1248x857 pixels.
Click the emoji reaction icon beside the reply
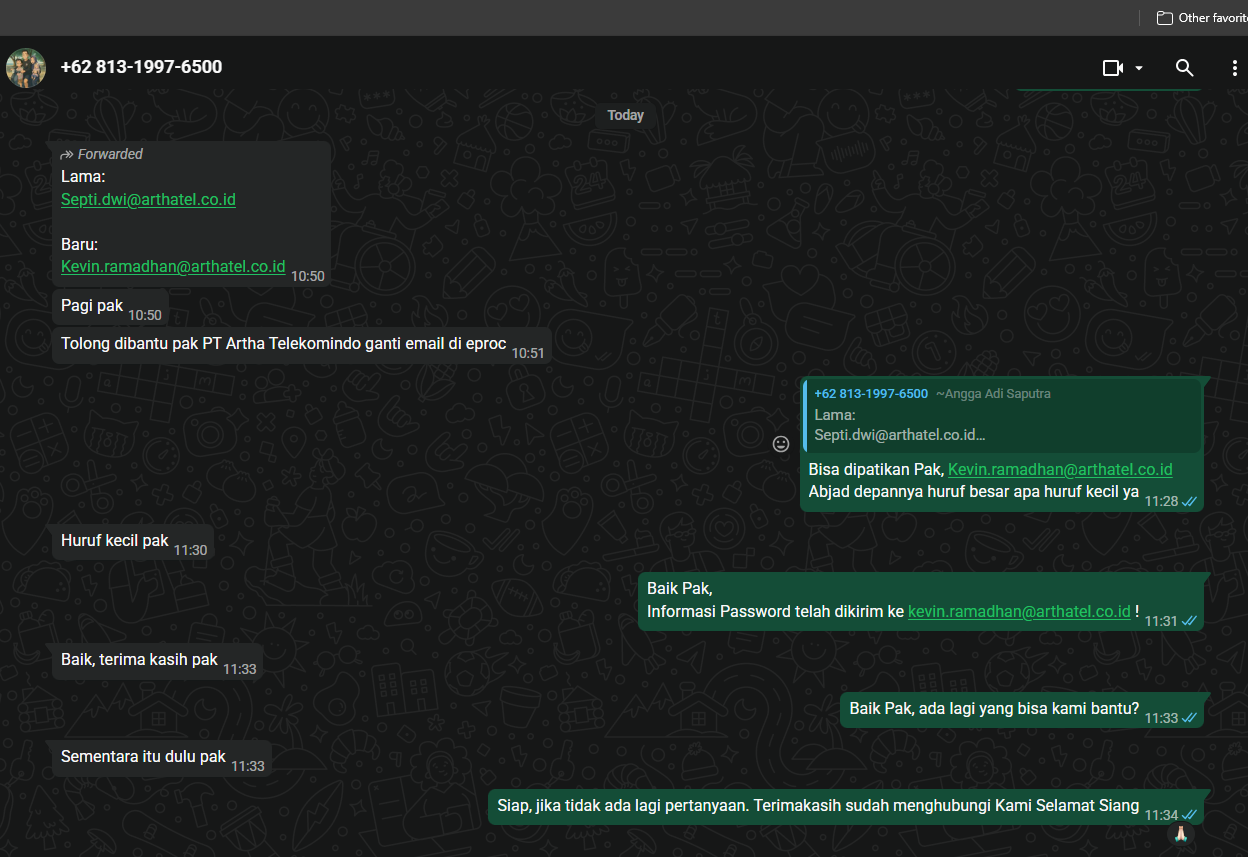[x=781, y=444]
